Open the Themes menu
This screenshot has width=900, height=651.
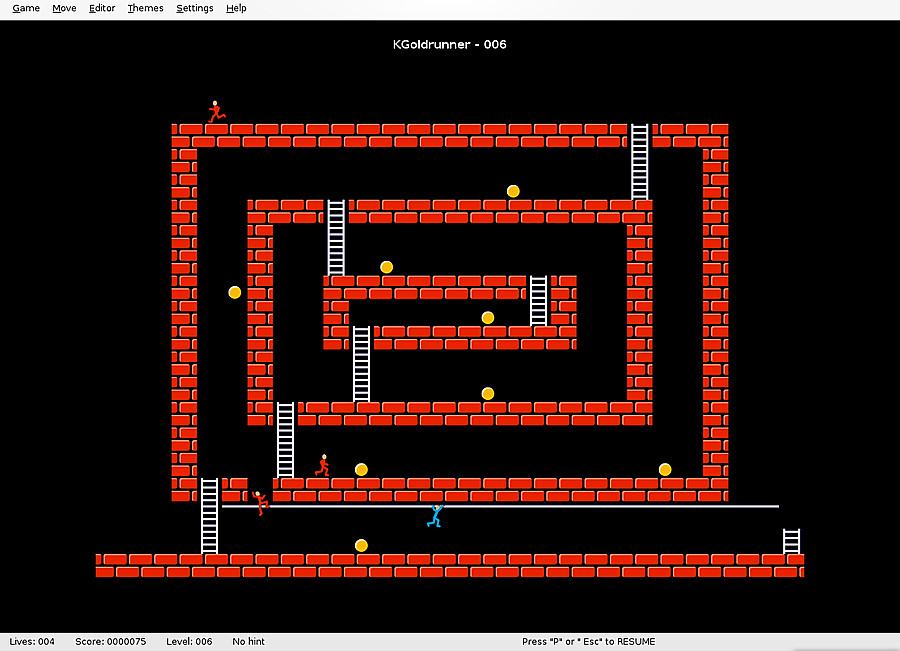145,8
